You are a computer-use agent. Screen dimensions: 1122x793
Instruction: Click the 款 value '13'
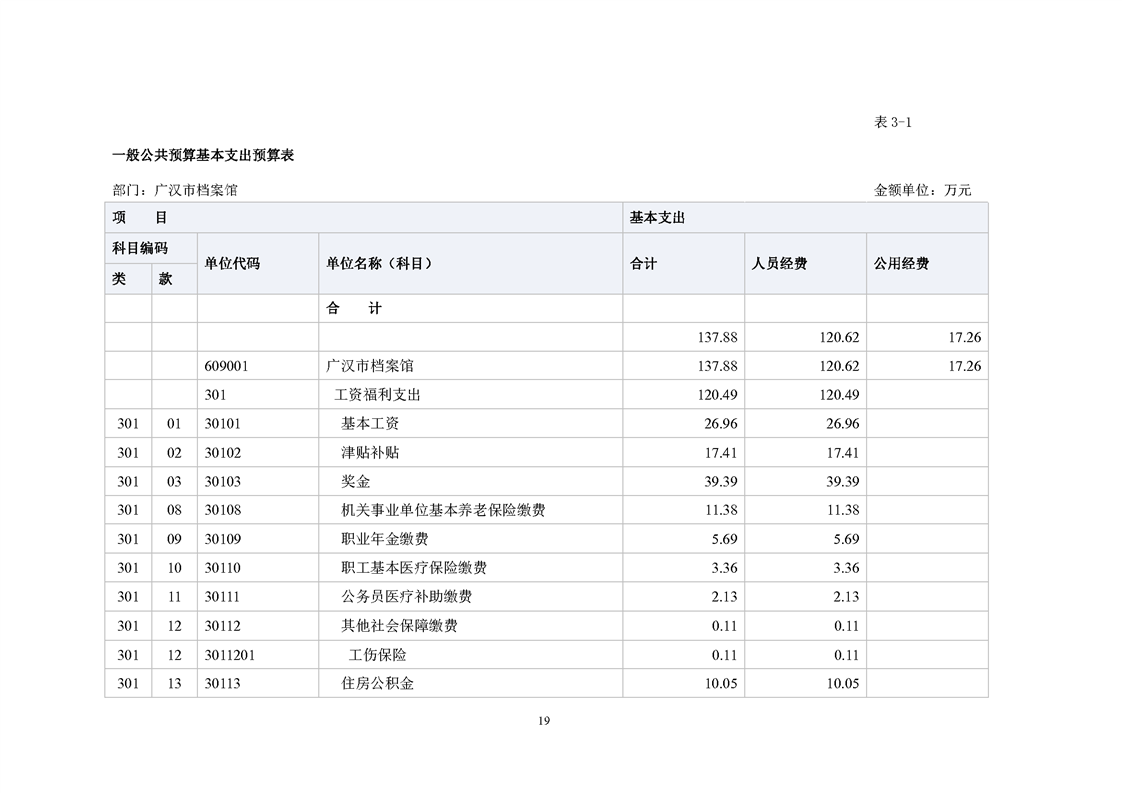point(175,684)
